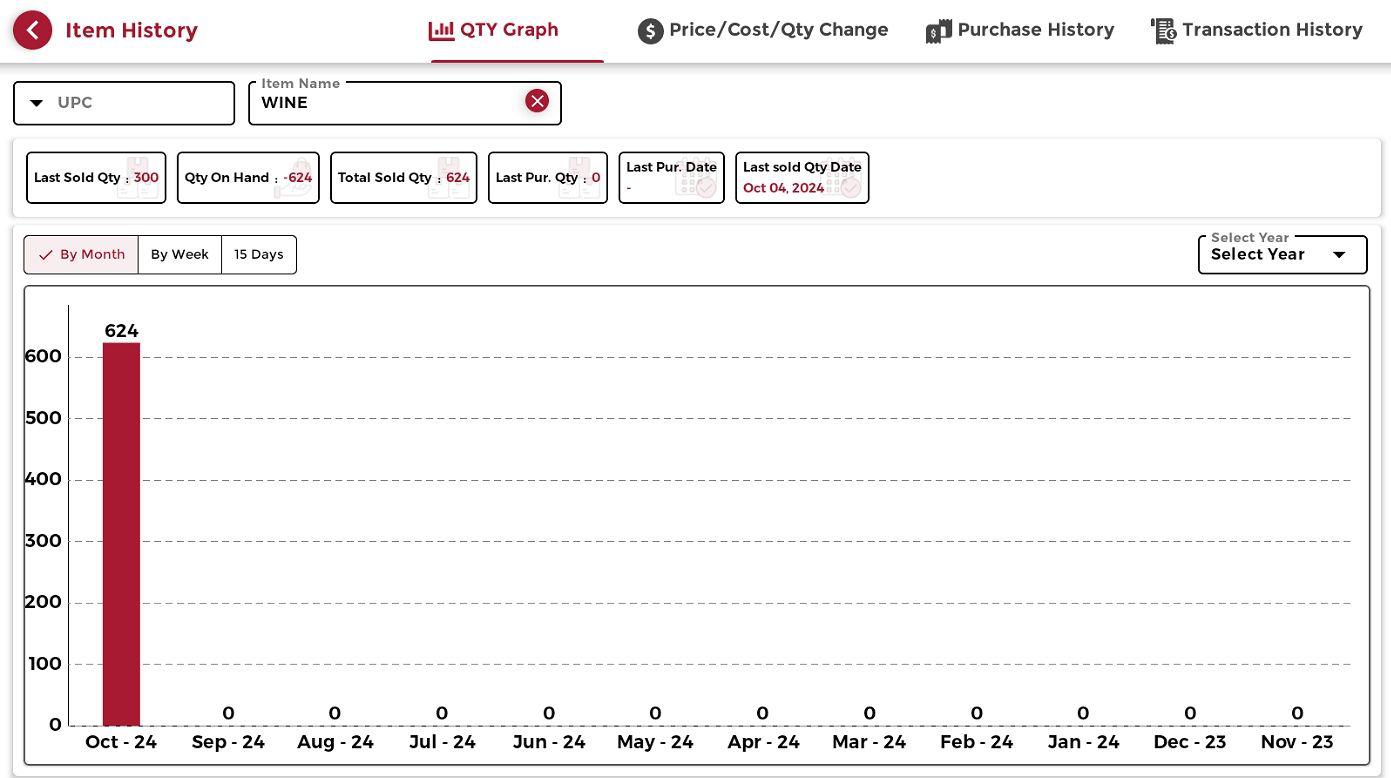The image size is (1391, 778).
Task: Click the QTY Graph bar chart icon
Action: click(441, 31)
